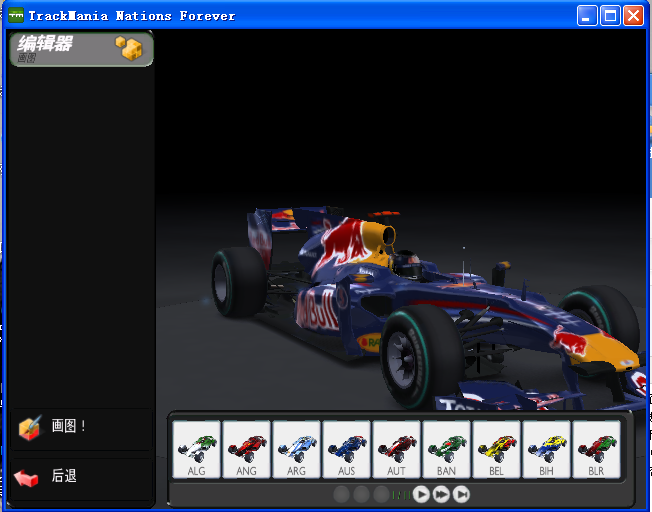Choose the BAN car skin
The image size is (652, 512).
point(446,449)
